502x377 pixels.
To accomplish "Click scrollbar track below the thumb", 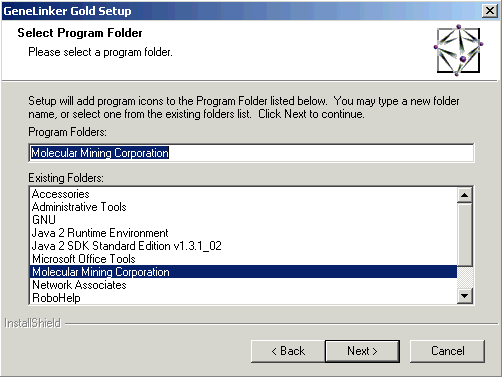I will coord(465,277).
